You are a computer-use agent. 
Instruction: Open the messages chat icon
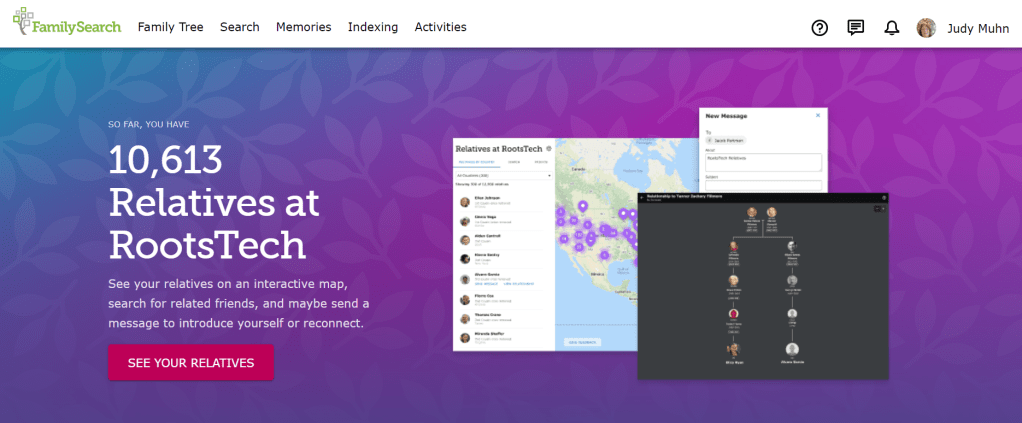[856, 27]
